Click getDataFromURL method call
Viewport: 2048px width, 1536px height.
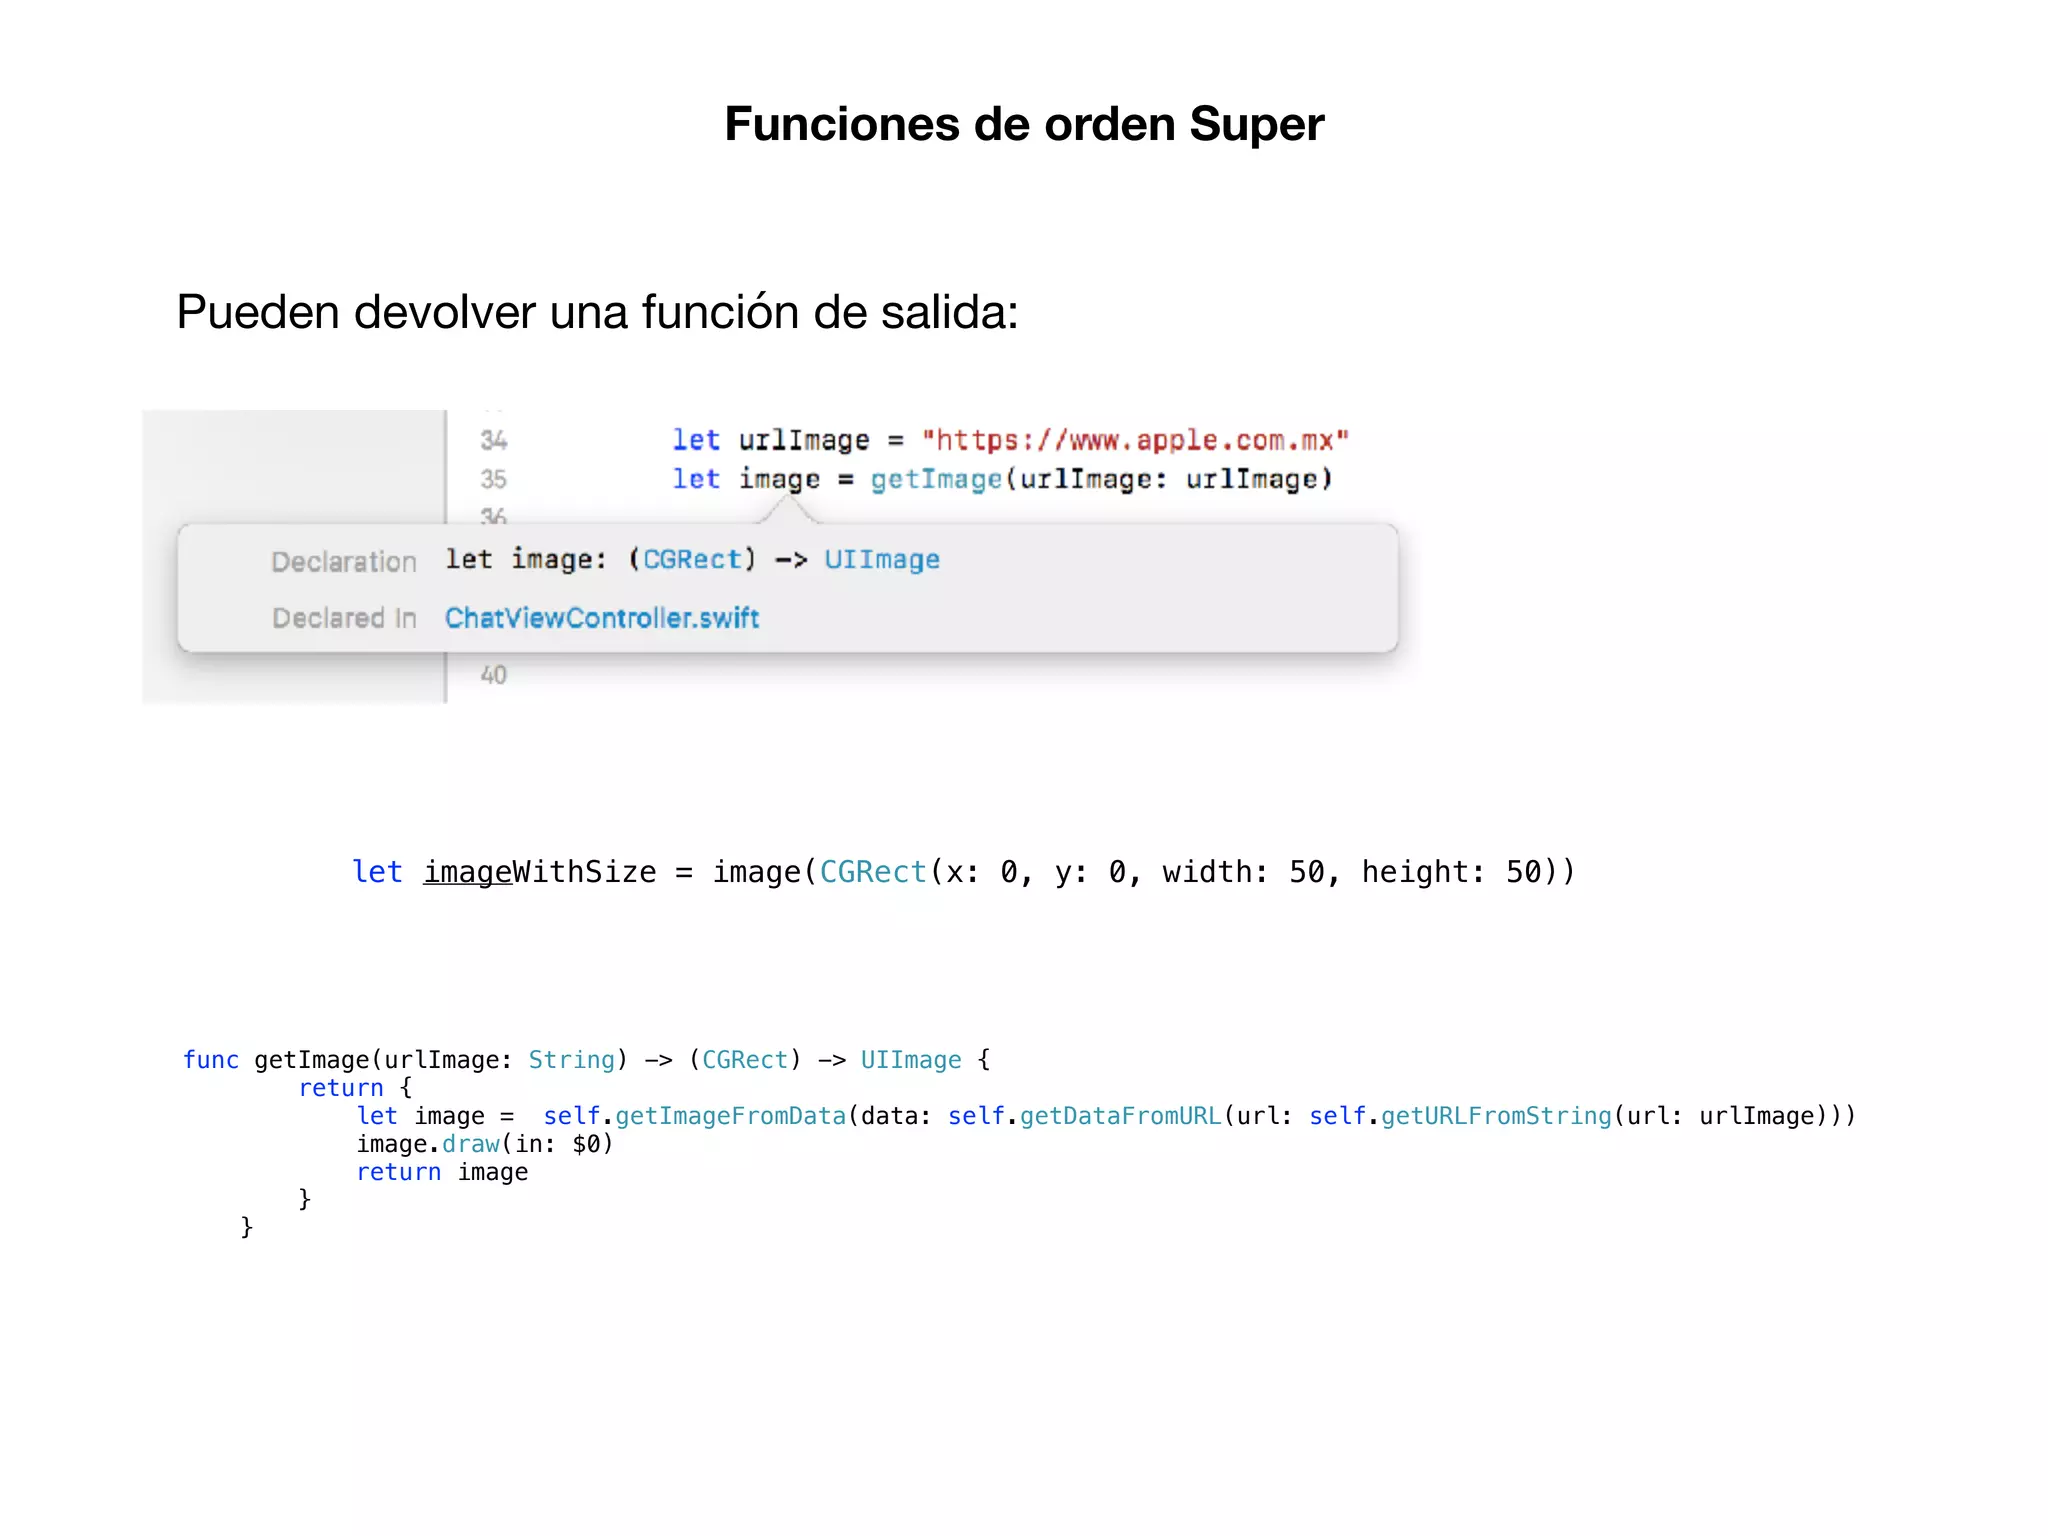click(x=1121, y=1116)
